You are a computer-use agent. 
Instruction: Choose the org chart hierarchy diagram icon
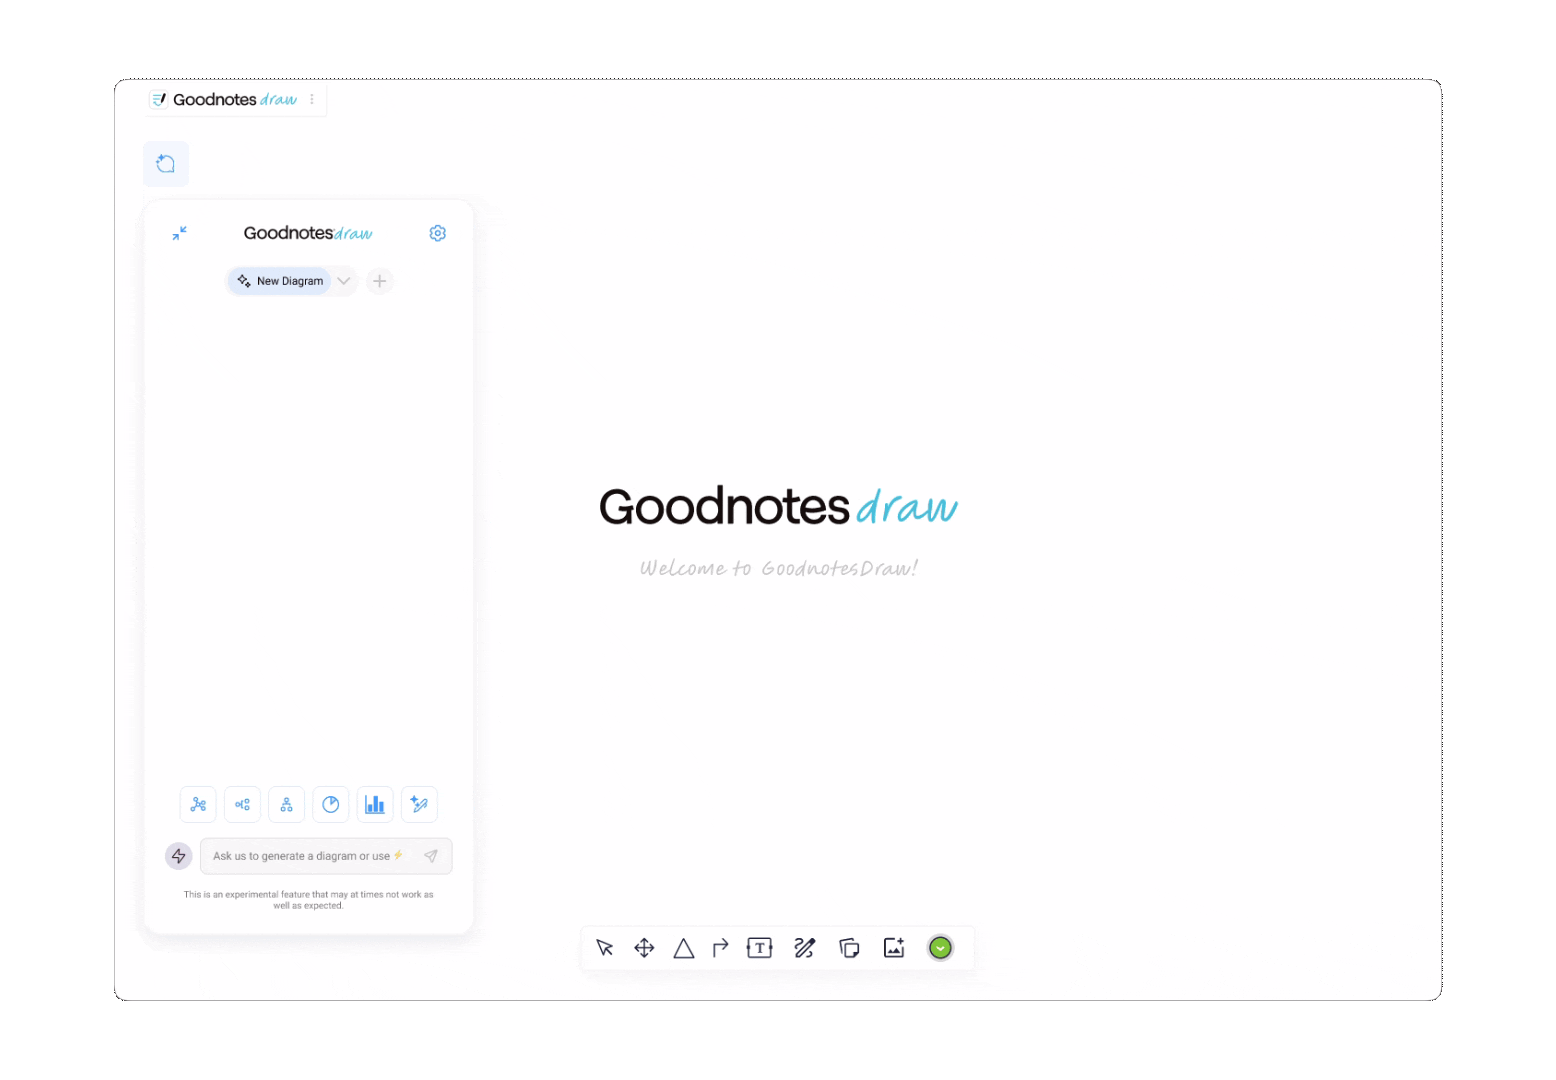coord(287,804)
